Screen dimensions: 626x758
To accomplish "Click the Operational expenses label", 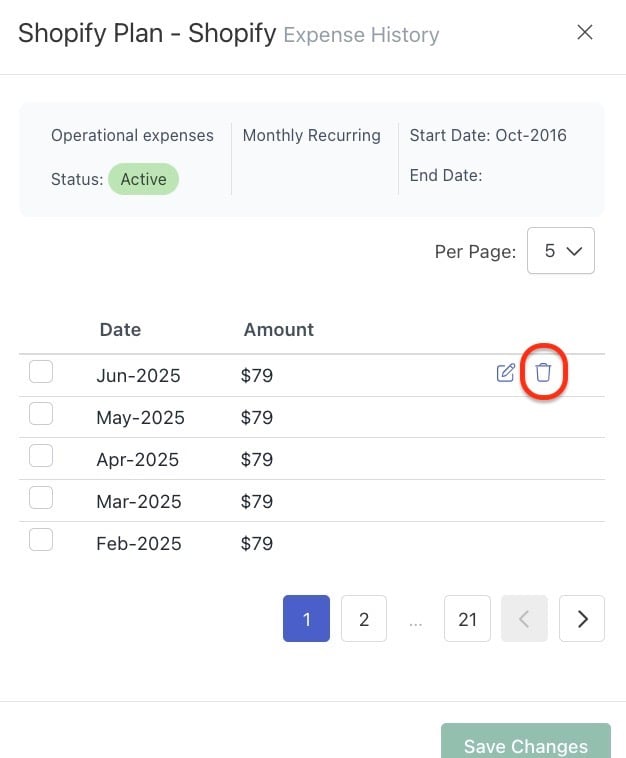I will coord(132,136).
